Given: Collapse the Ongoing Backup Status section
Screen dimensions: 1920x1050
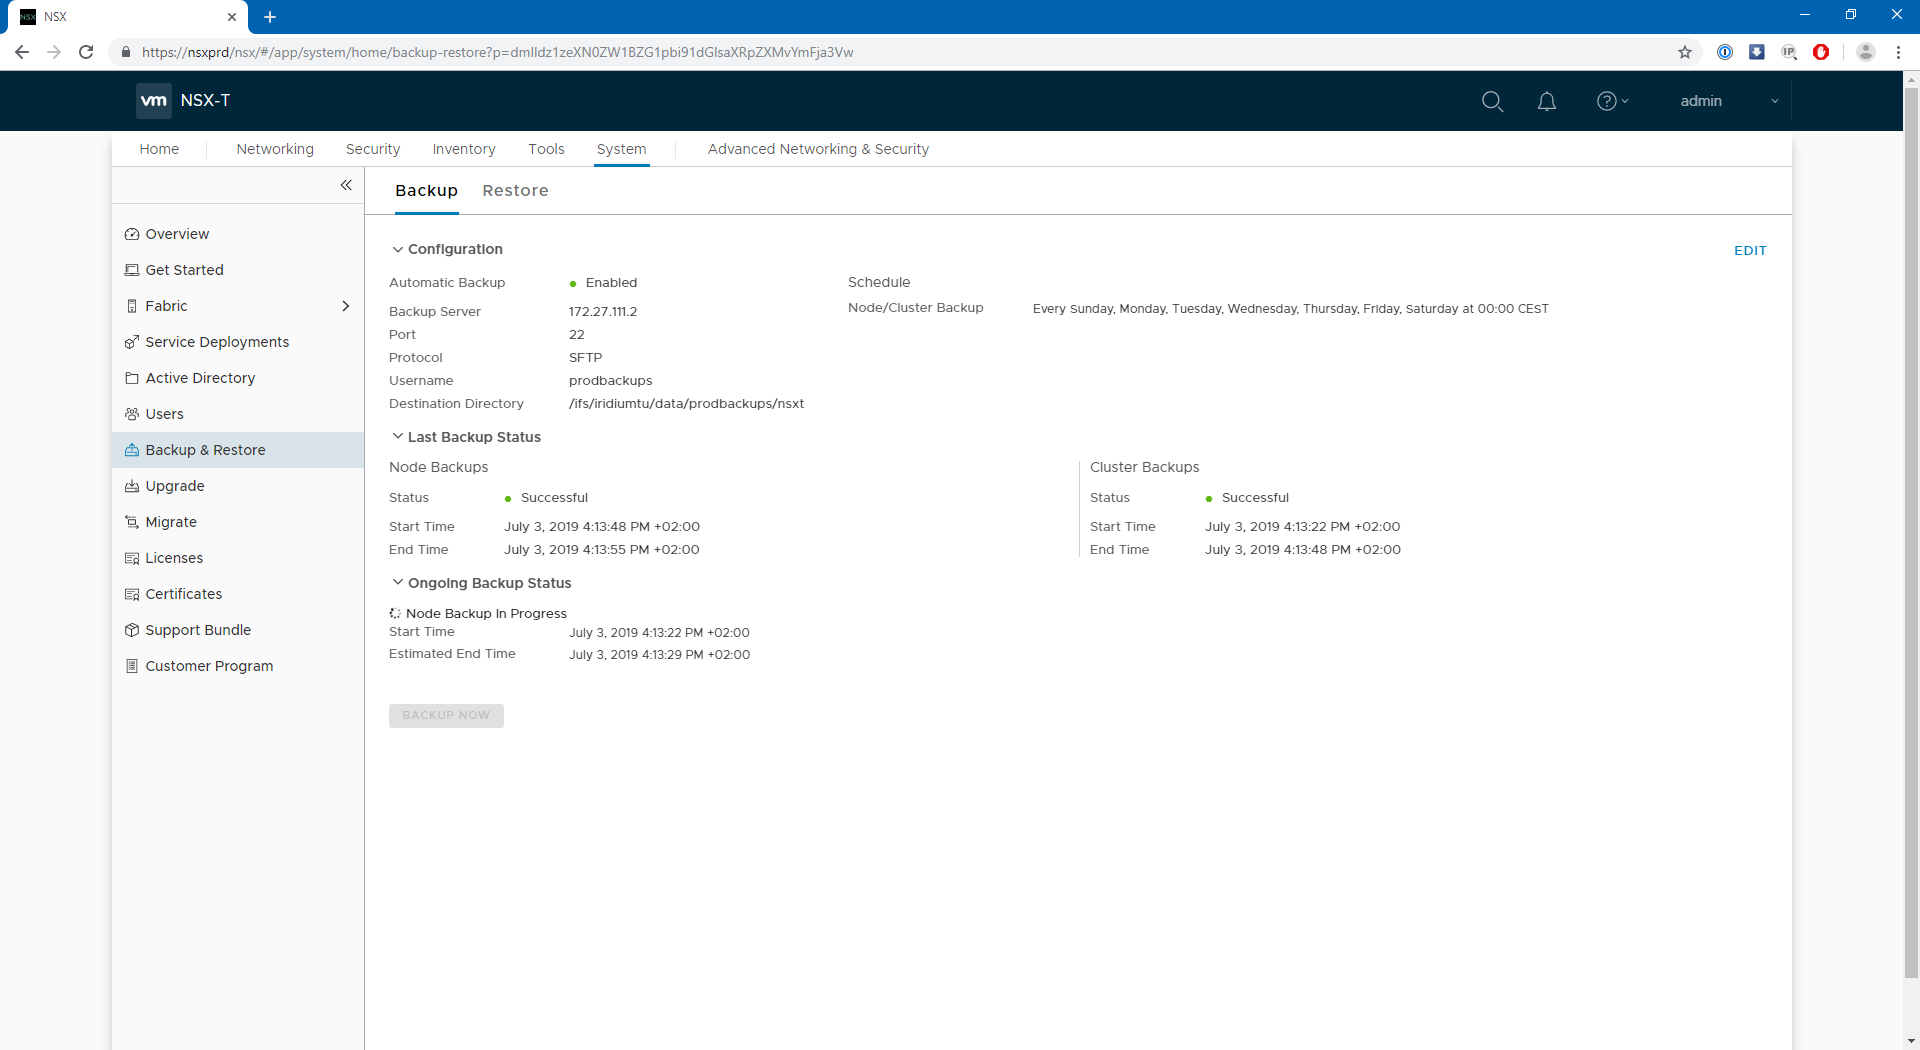Looking at the screenshot, I should click(x=398, y=583).
